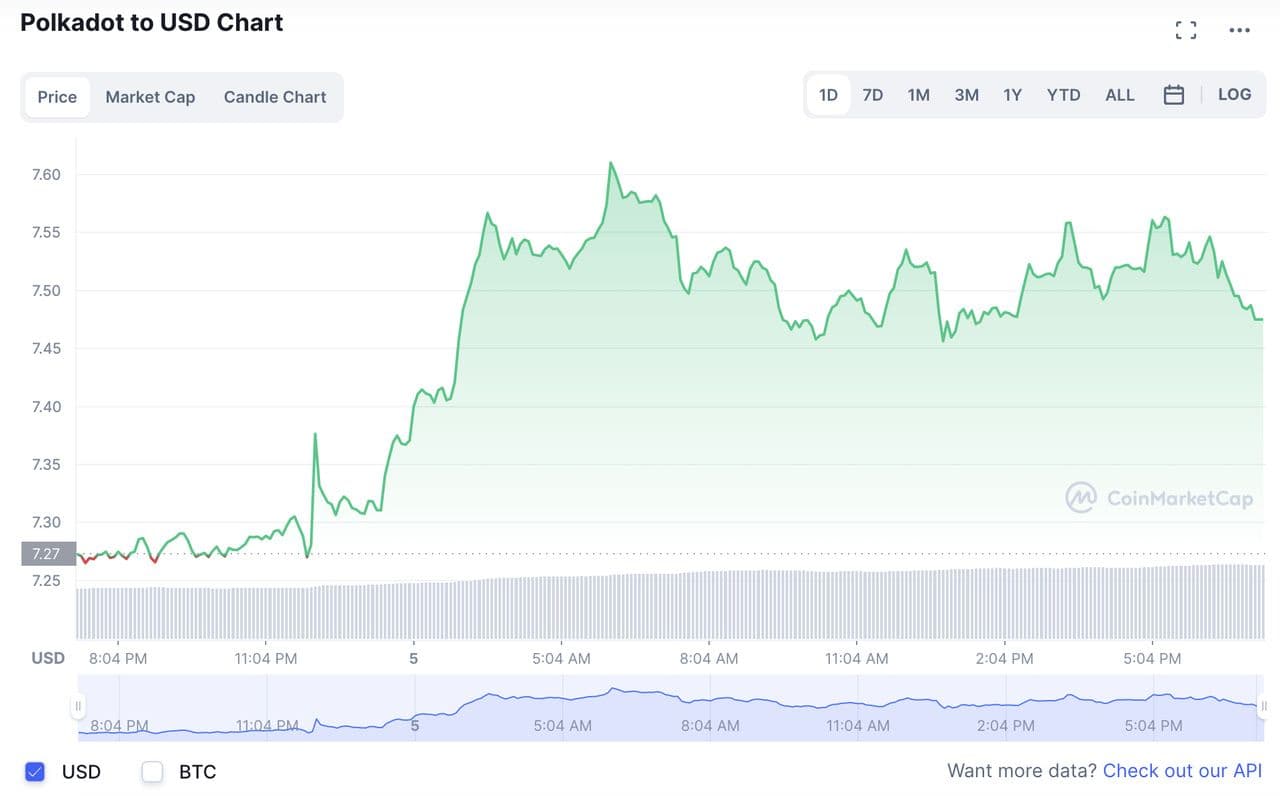Uncheck the USD currency checkbox

click(35, 771)
